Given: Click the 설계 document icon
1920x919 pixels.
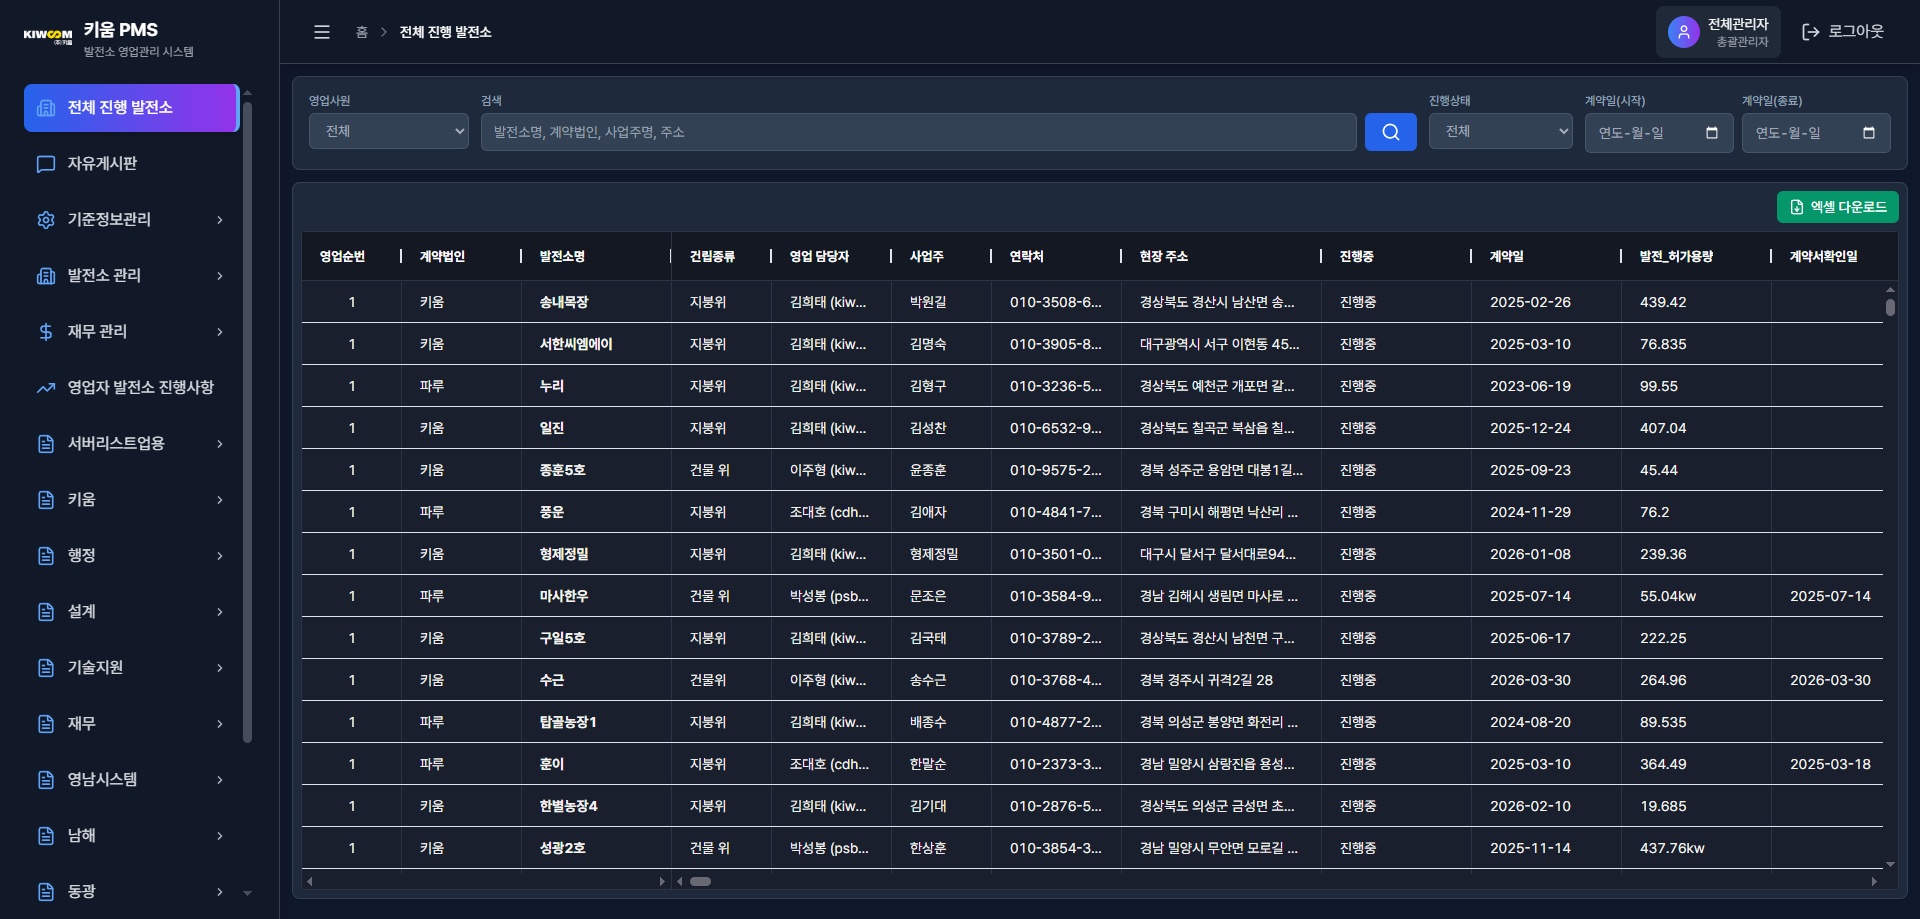Looking at the screenshot, I should click(46, 612).
